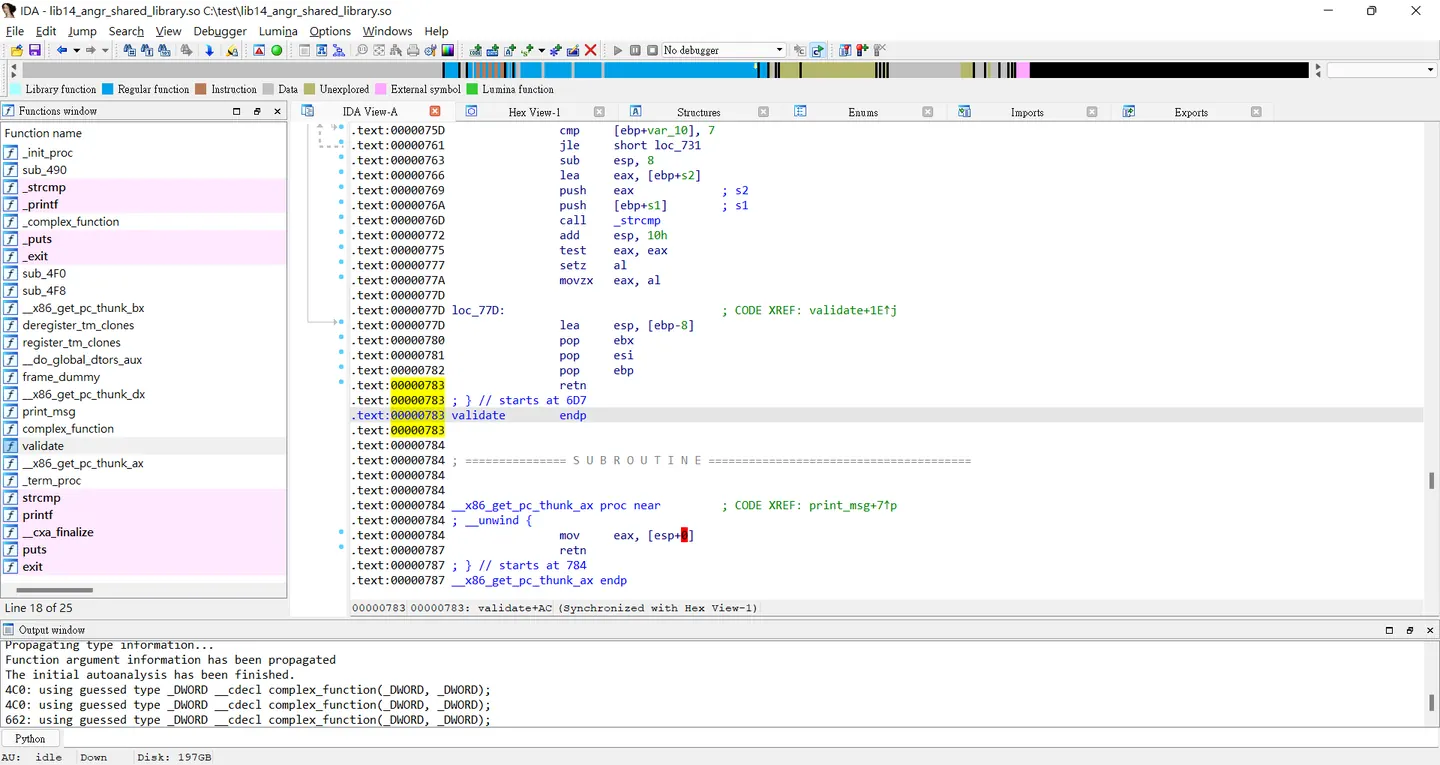Click the blue down arrow search icon
This screenshot has height=765, width=1440.
(x=209, y=50)
